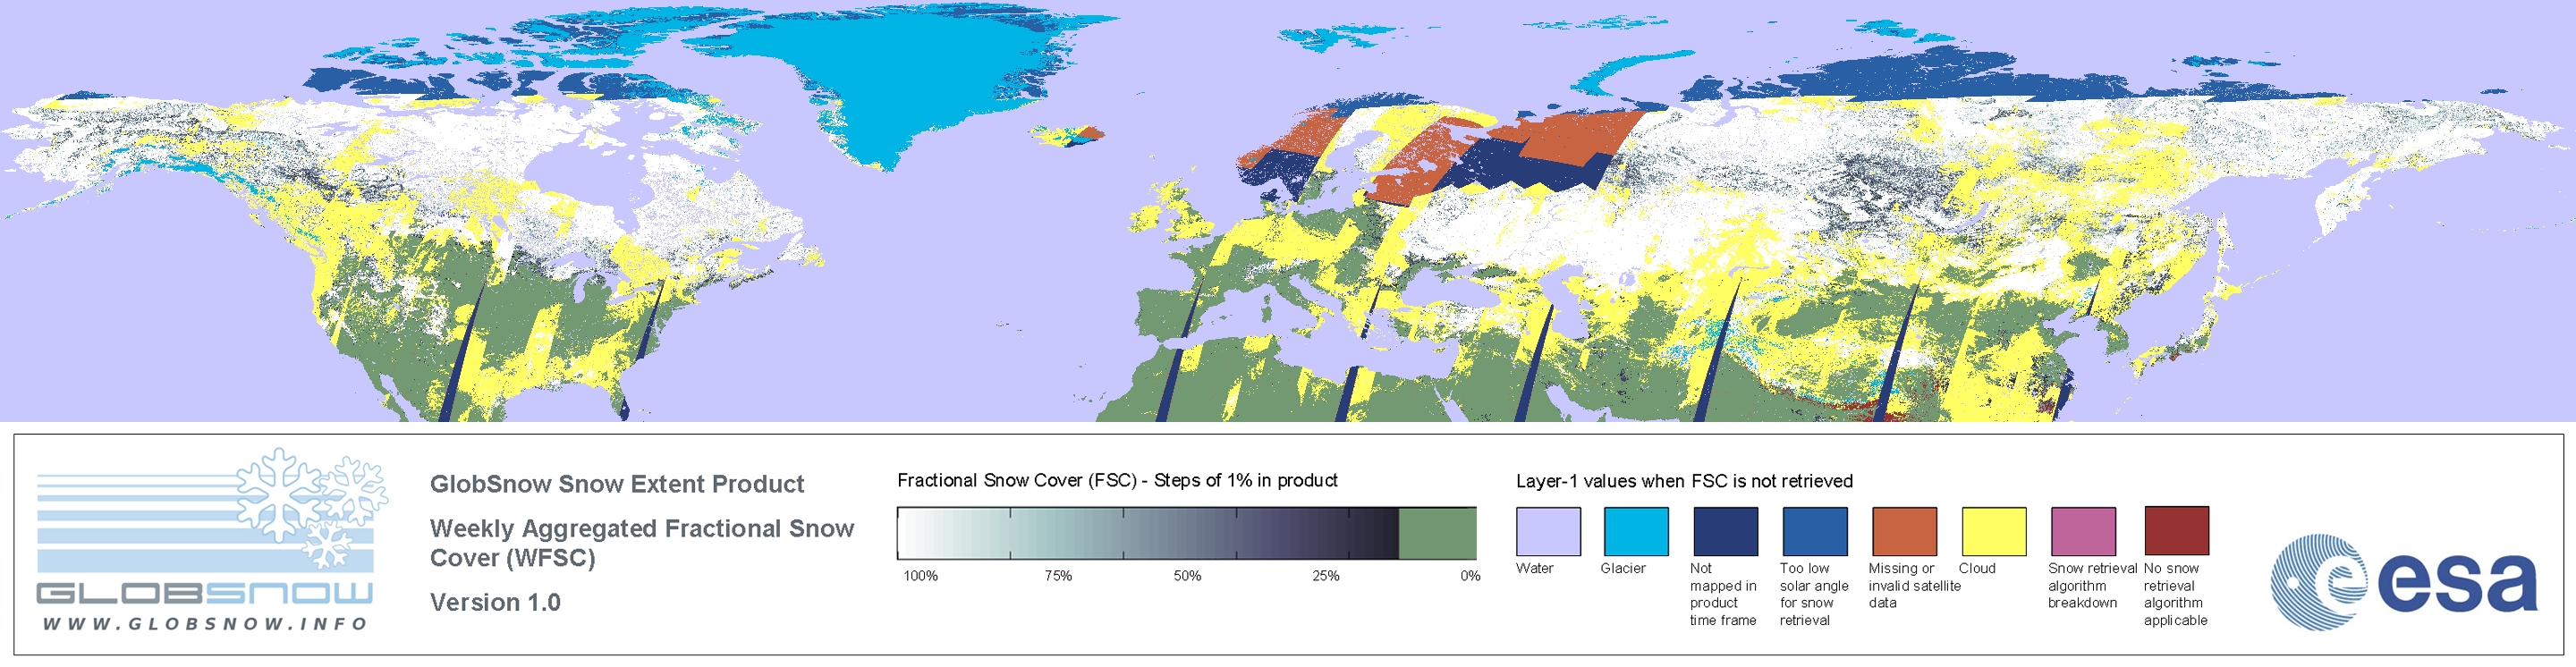Click the 50% scale label
Screen dimensions: 2576x667
click(x=1187, y=576)
